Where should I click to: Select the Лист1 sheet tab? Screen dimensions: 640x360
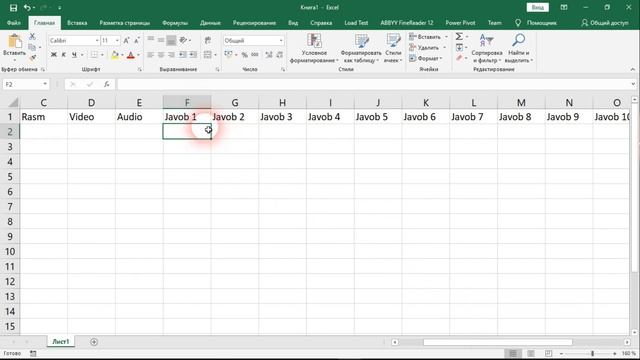coord(61,342)
